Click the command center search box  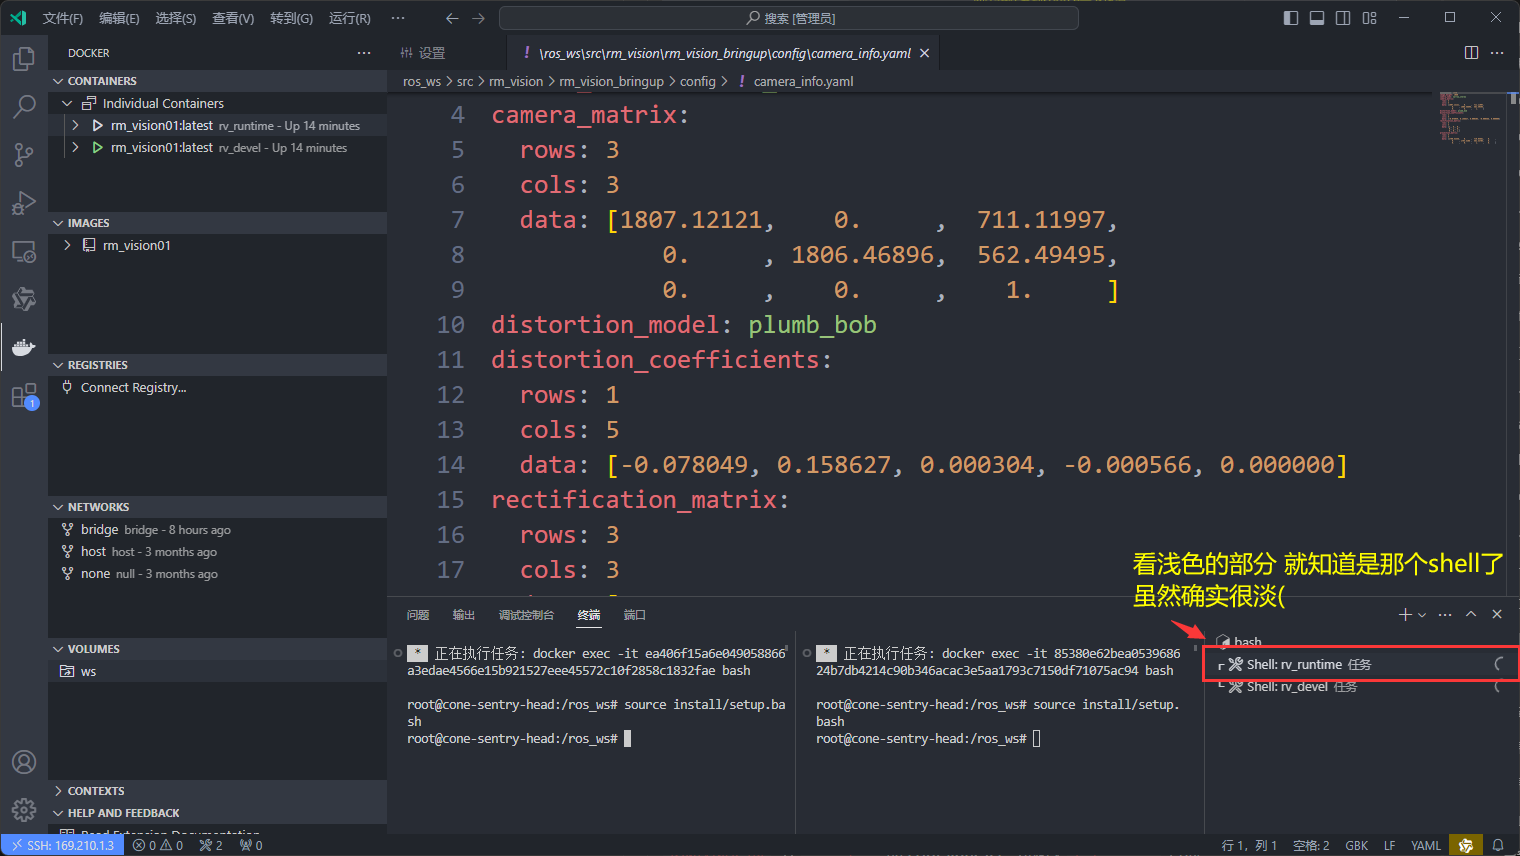(x=789, y=18)
